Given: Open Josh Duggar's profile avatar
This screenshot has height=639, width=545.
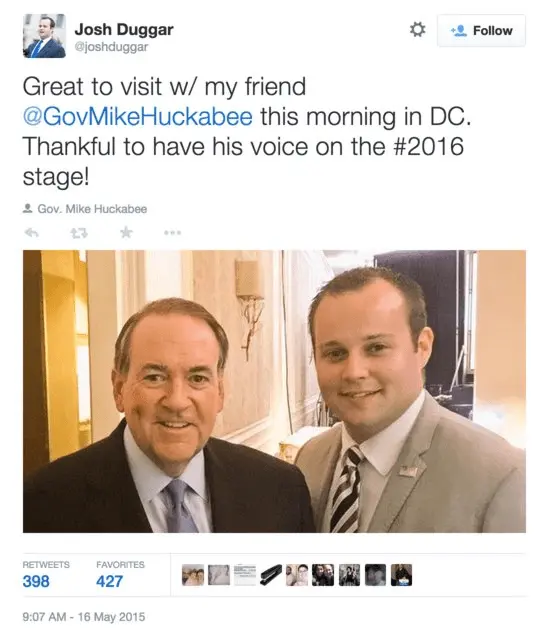Looking at the screenshot, I should (x=44, y=36).
